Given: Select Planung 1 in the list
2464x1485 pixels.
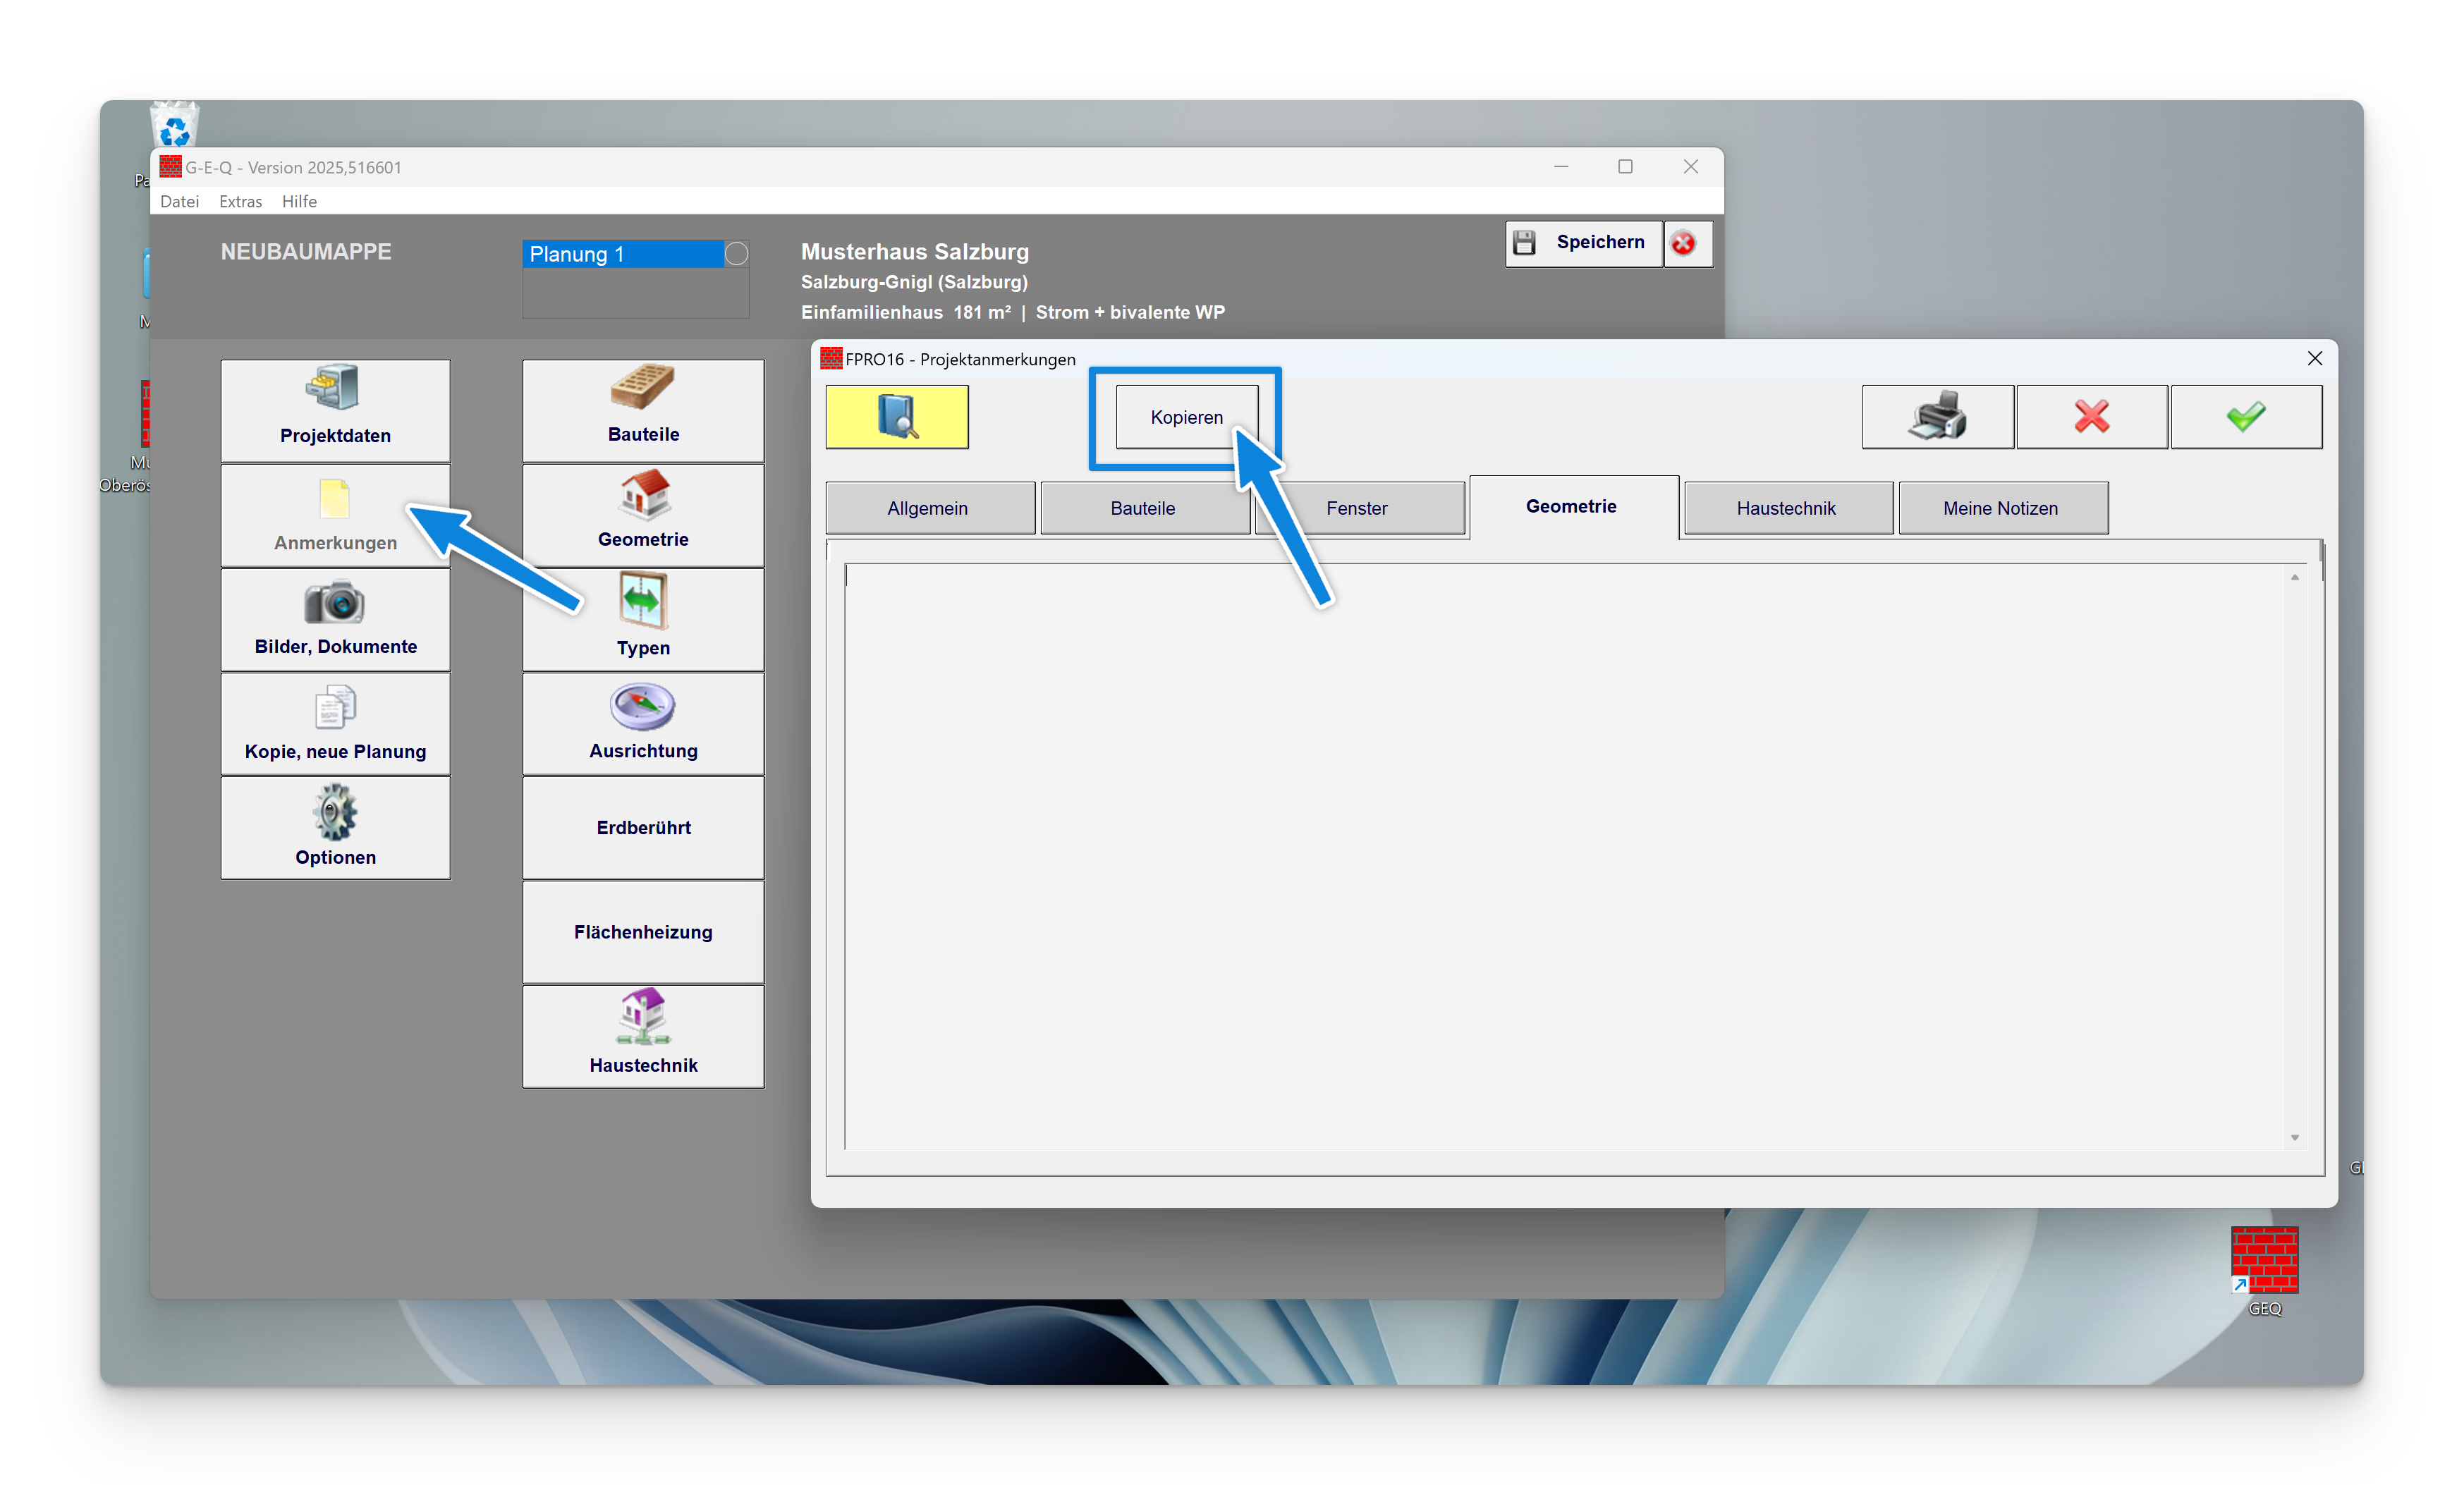Looking at the screenshot, I should (x=620, y=254).
